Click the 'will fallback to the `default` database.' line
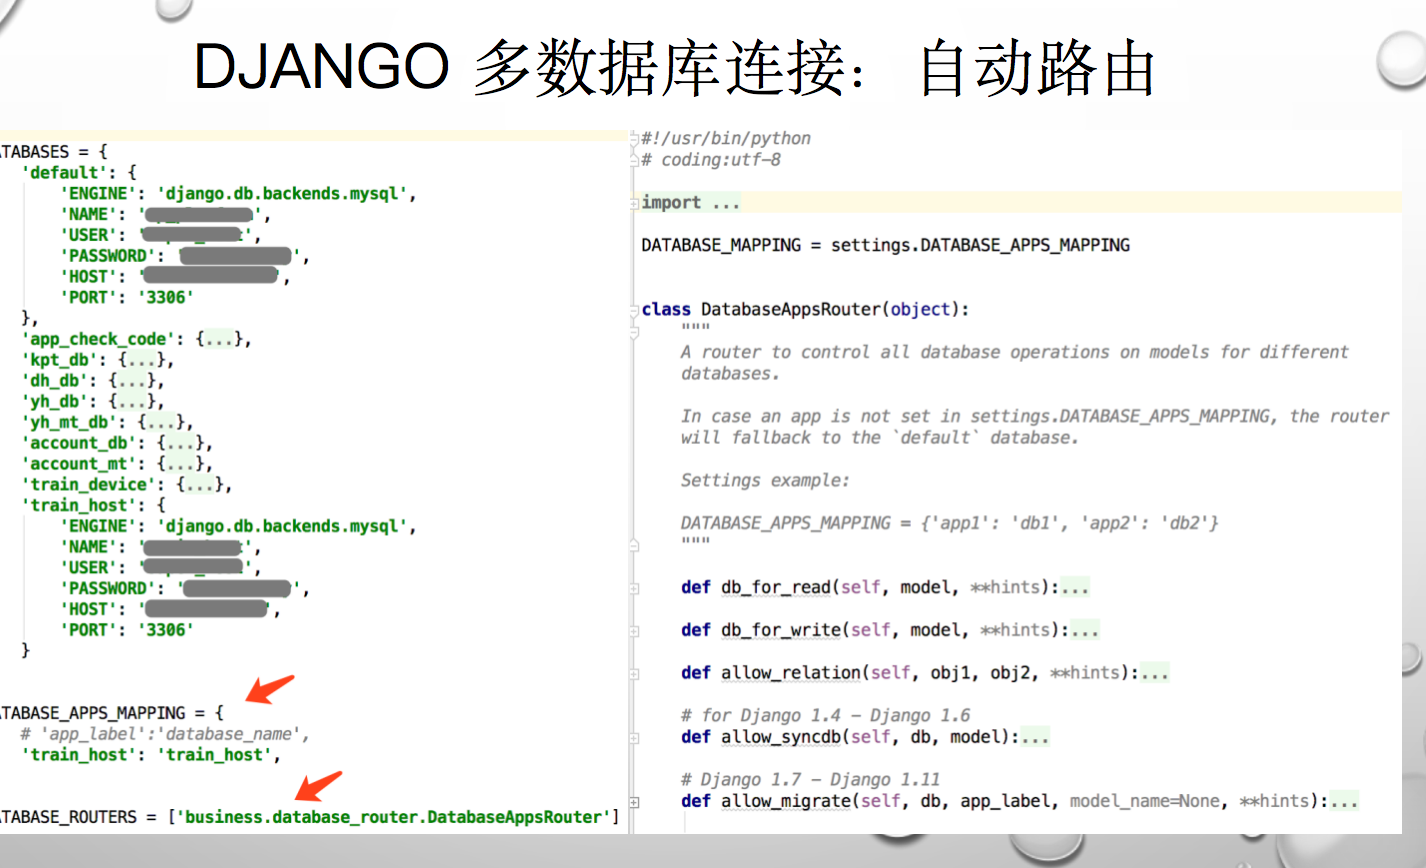1426x868 pixels. [x=880, y=438]
